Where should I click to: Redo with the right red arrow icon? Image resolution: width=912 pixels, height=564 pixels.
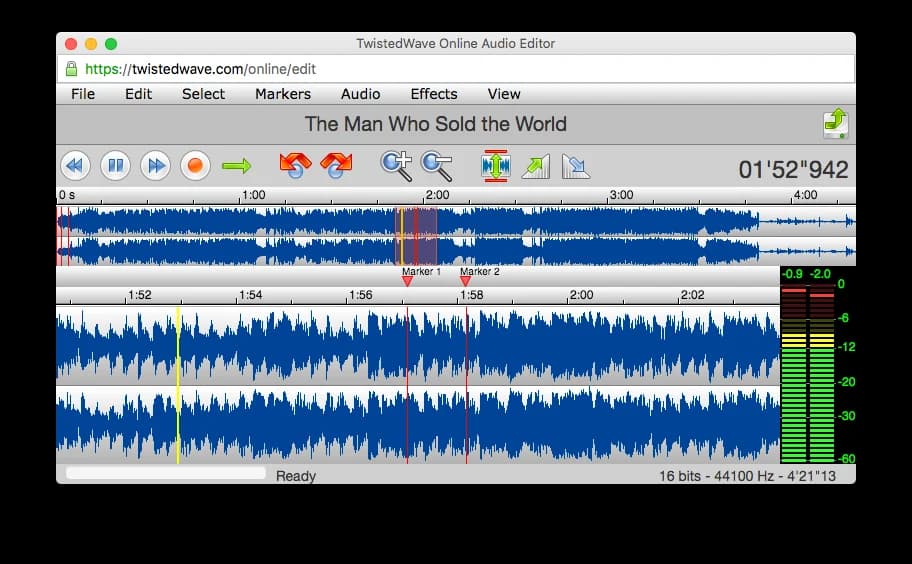point(336,166)
